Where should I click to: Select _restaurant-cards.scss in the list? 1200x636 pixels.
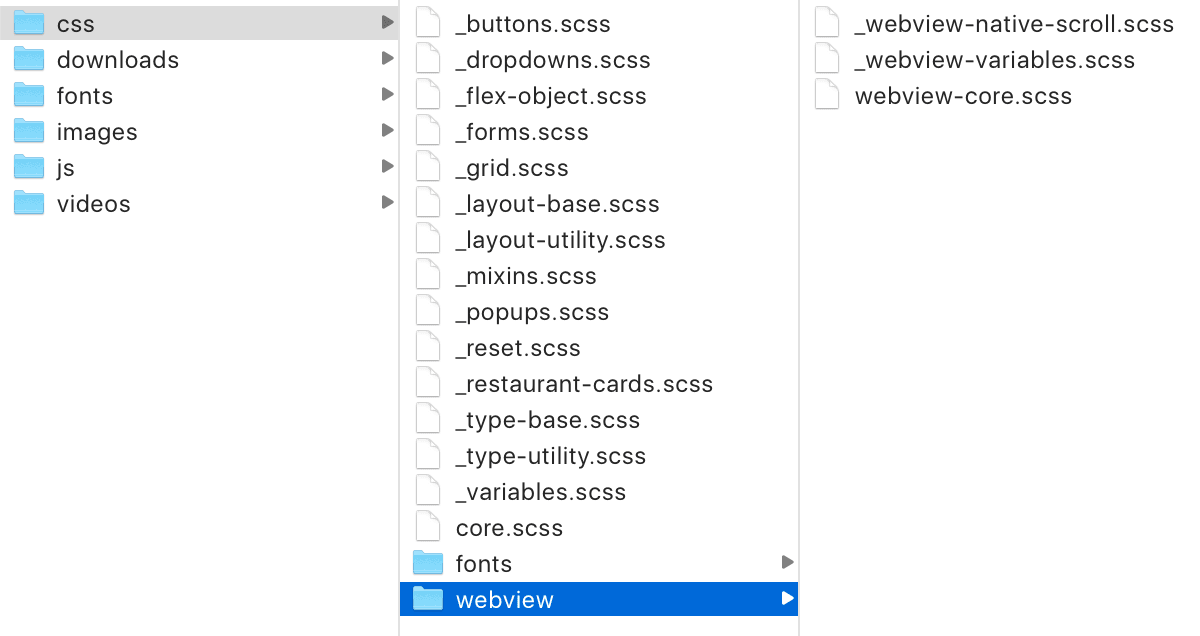point(584,384)
